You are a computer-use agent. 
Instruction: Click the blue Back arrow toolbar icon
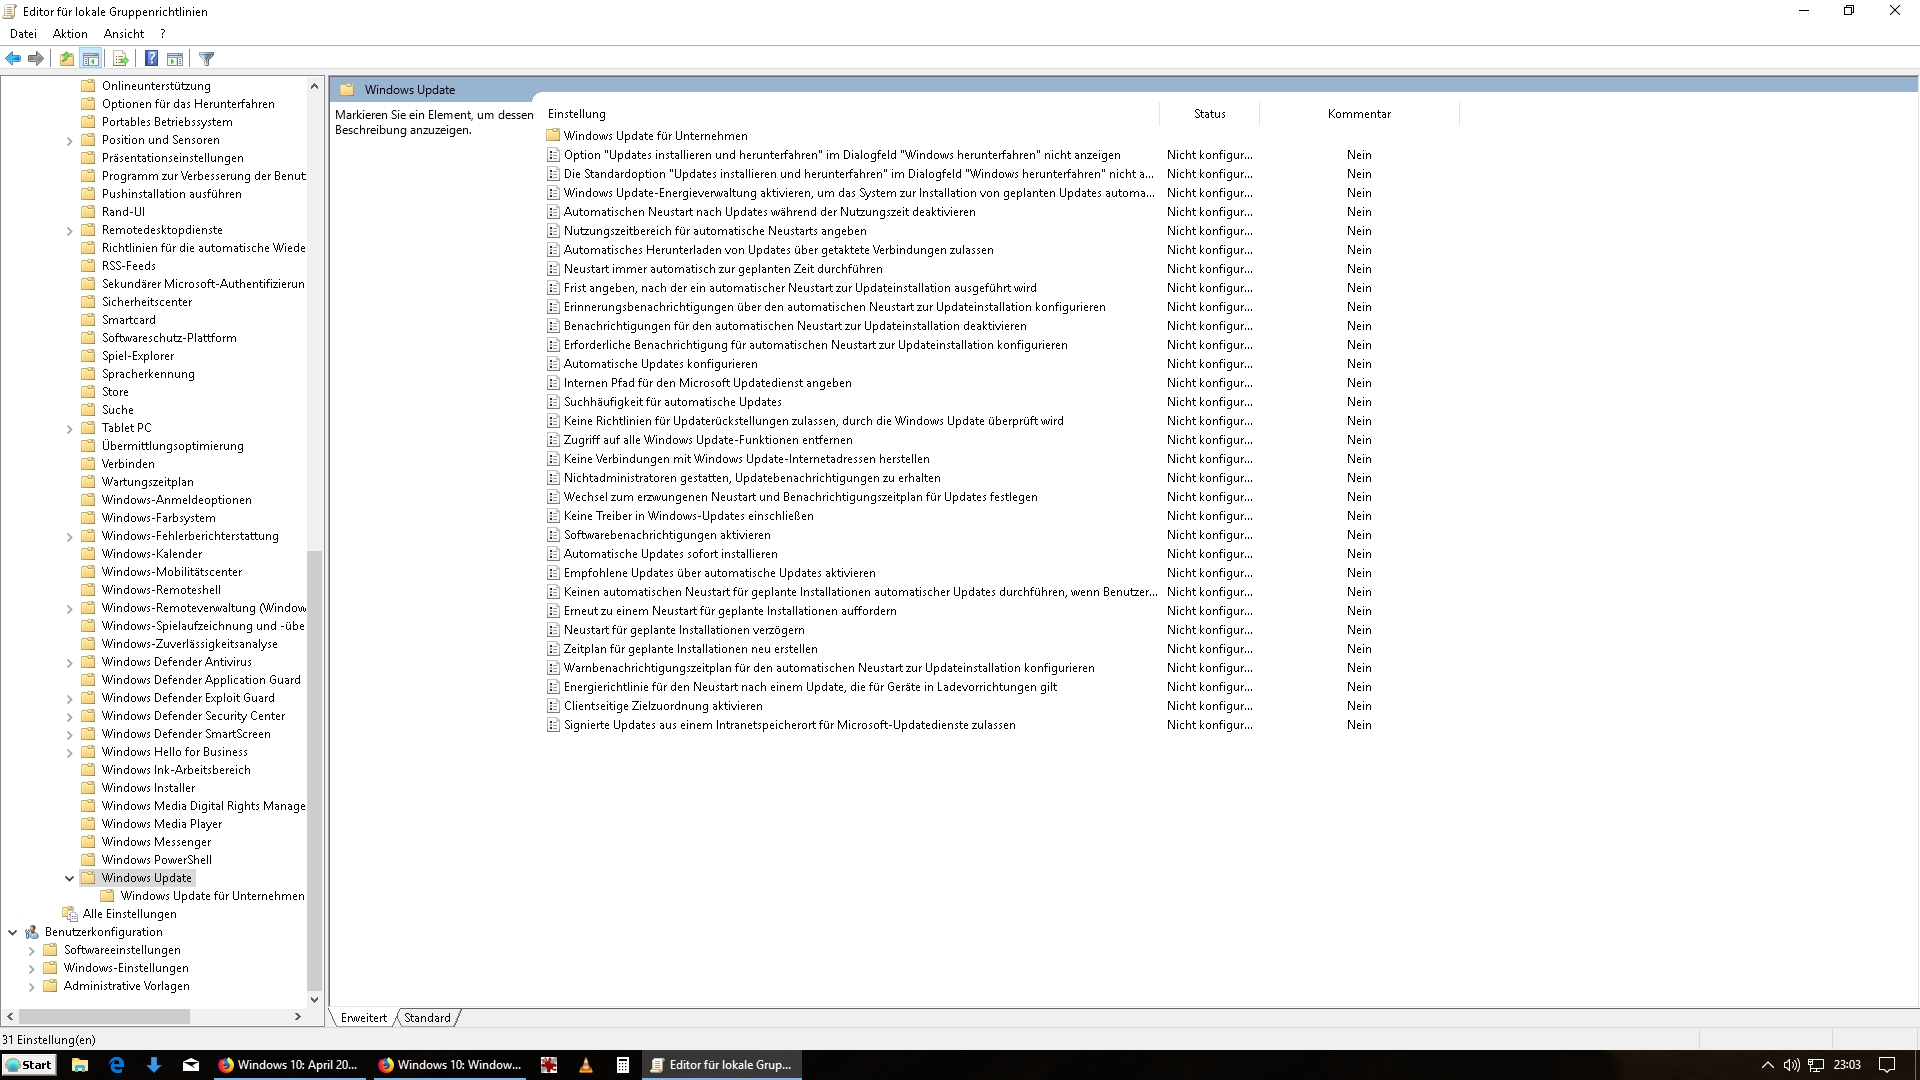click(x=13, y=59)
